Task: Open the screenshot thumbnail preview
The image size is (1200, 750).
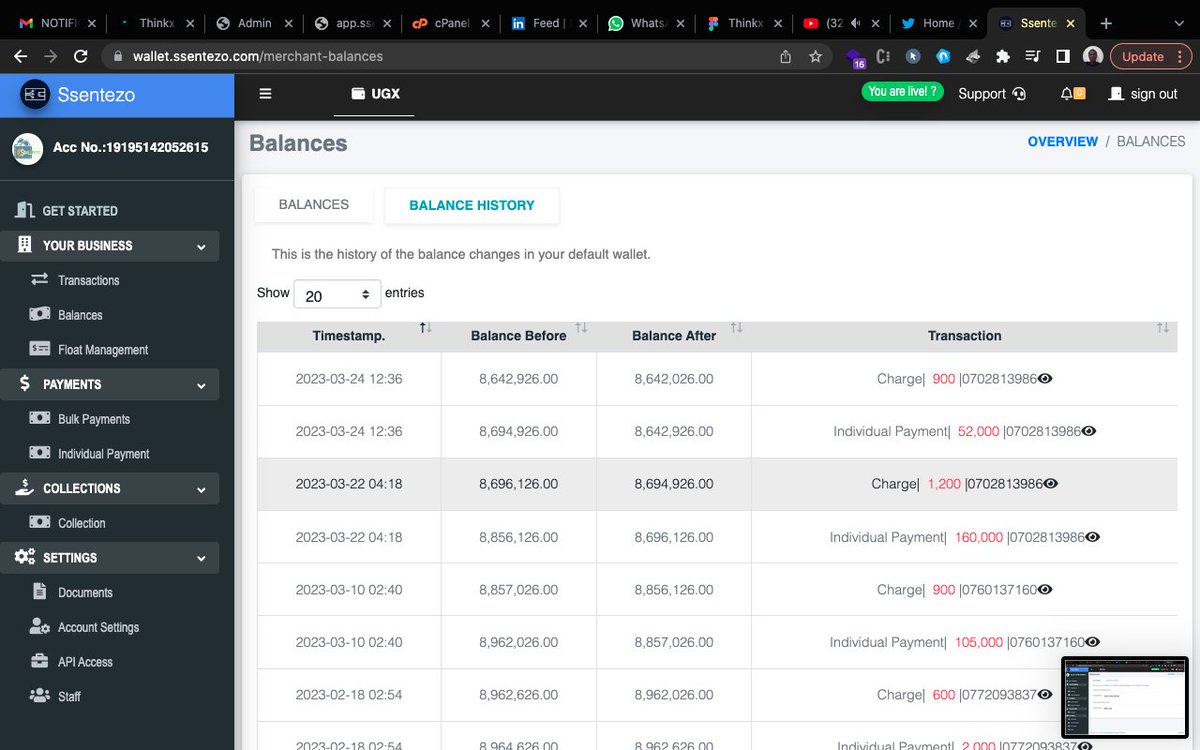Action: pos(1124,697)
